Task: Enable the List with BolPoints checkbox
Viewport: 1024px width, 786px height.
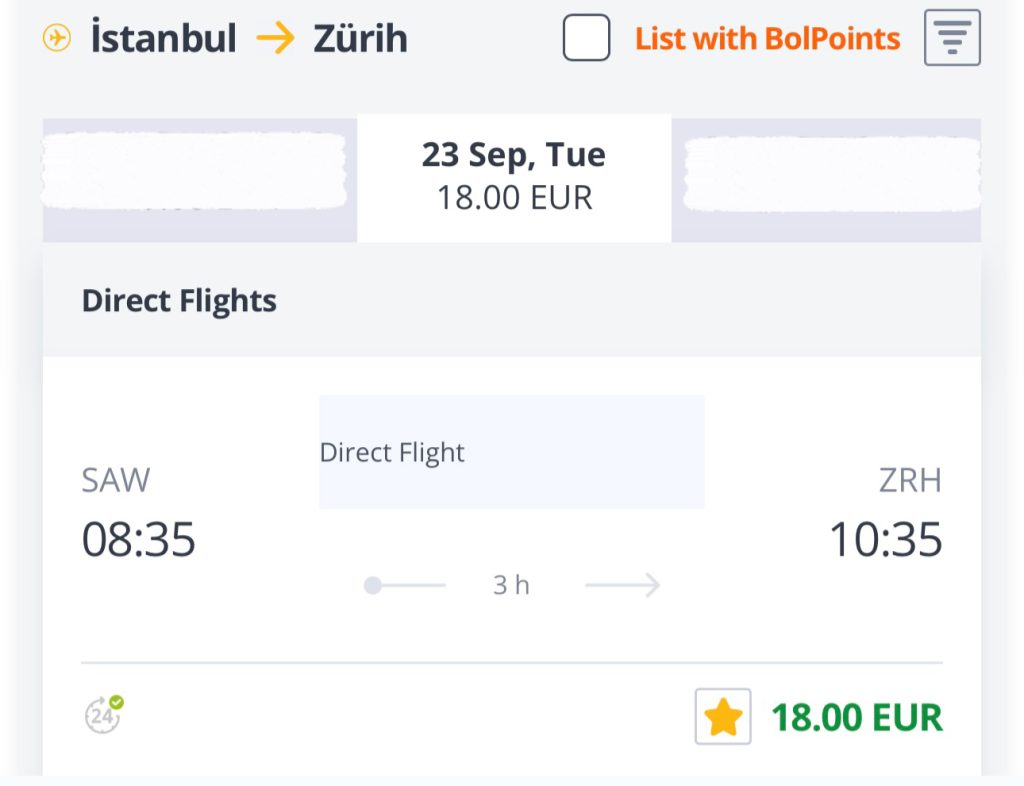Action: click(x=586, y=39)
